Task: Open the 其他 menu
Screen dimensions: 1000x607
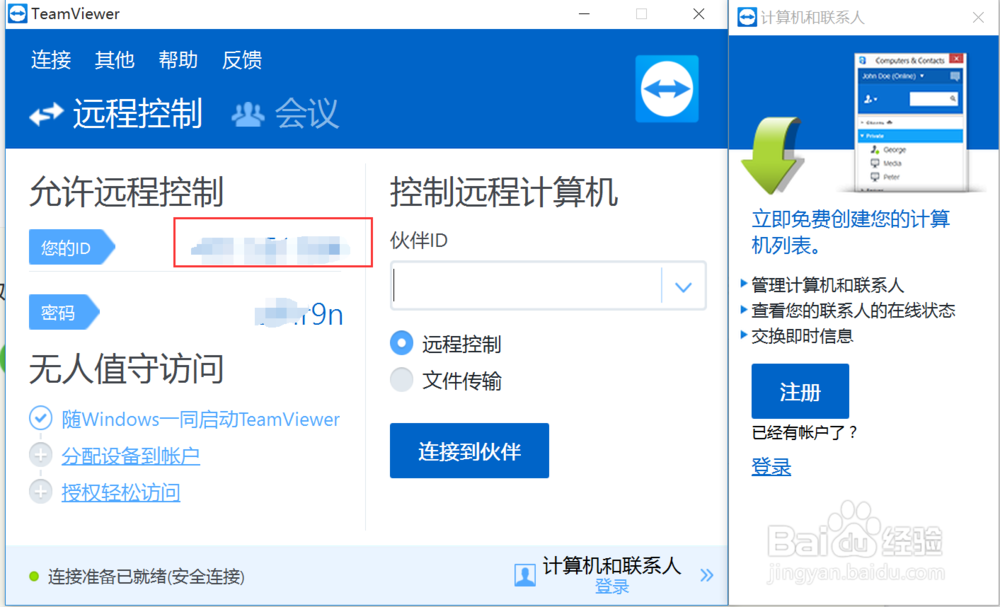Action: (114, 60)
